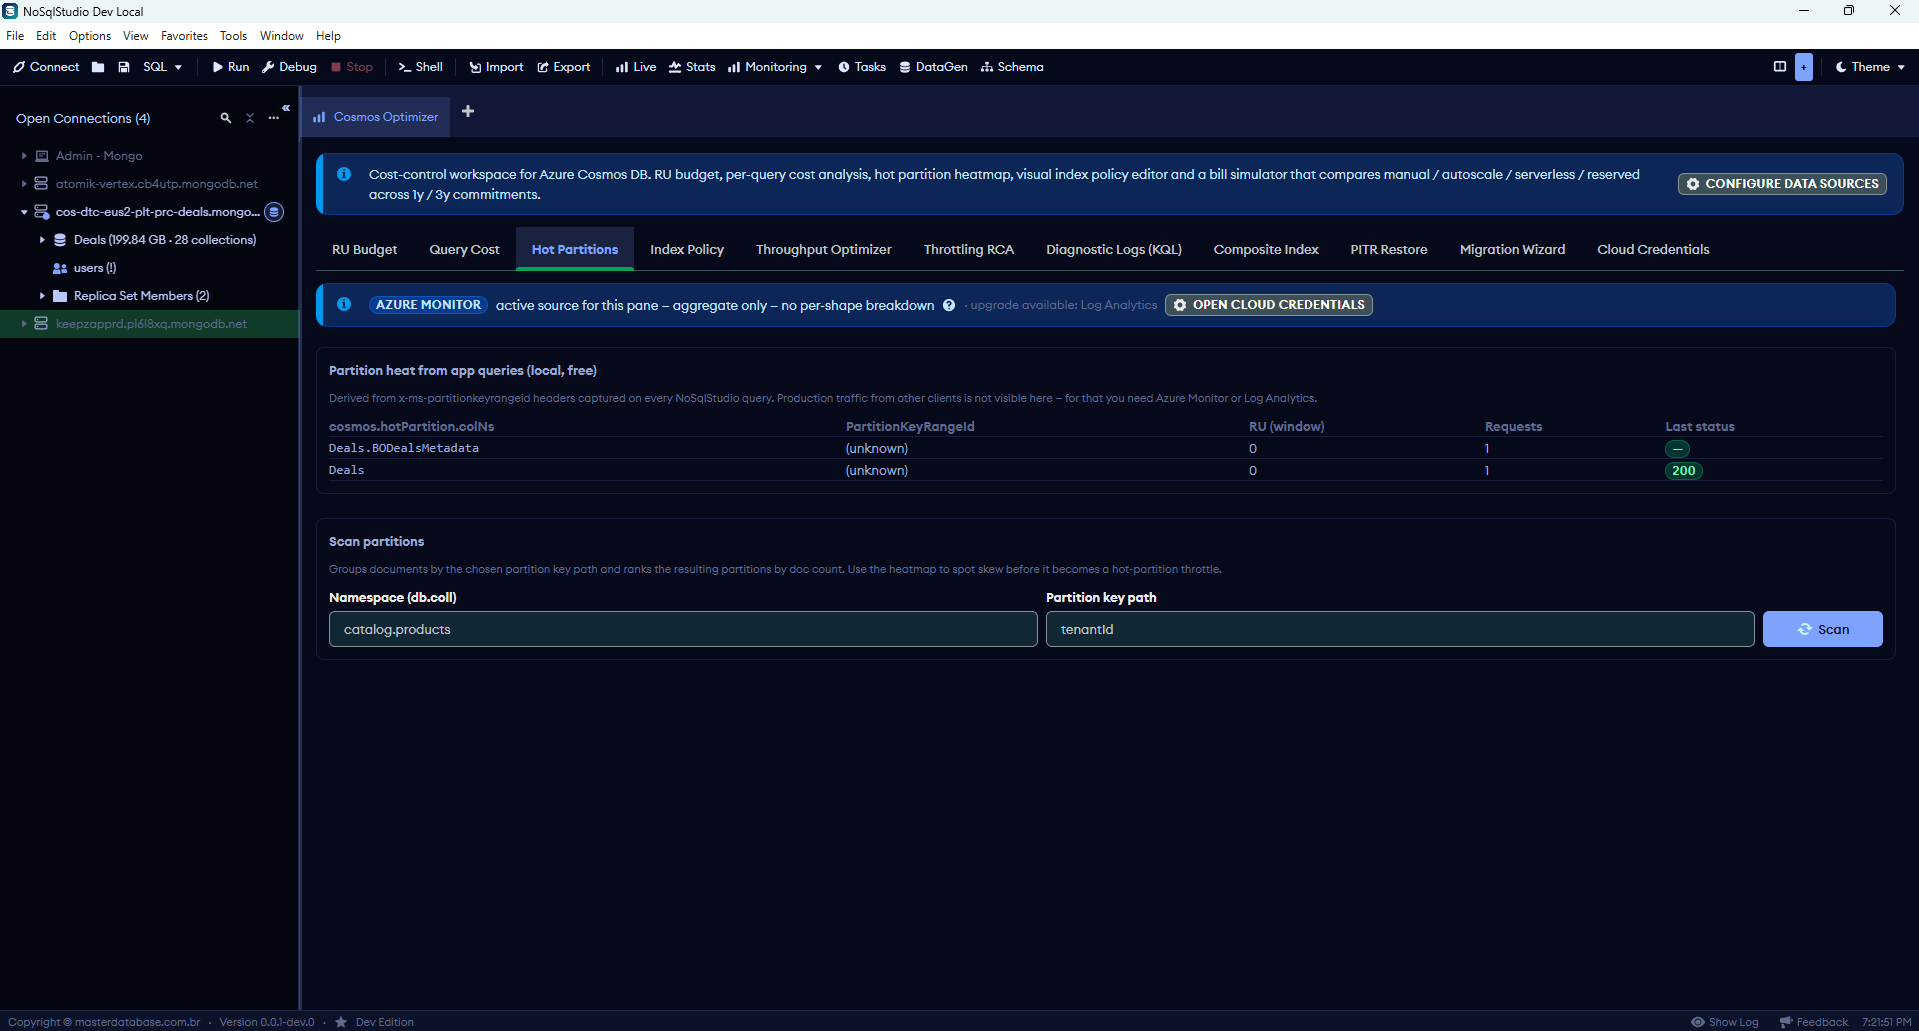The image size is (1919, 1031).
Task: Click Import in the toolbar
Action: tap(496, 67)
